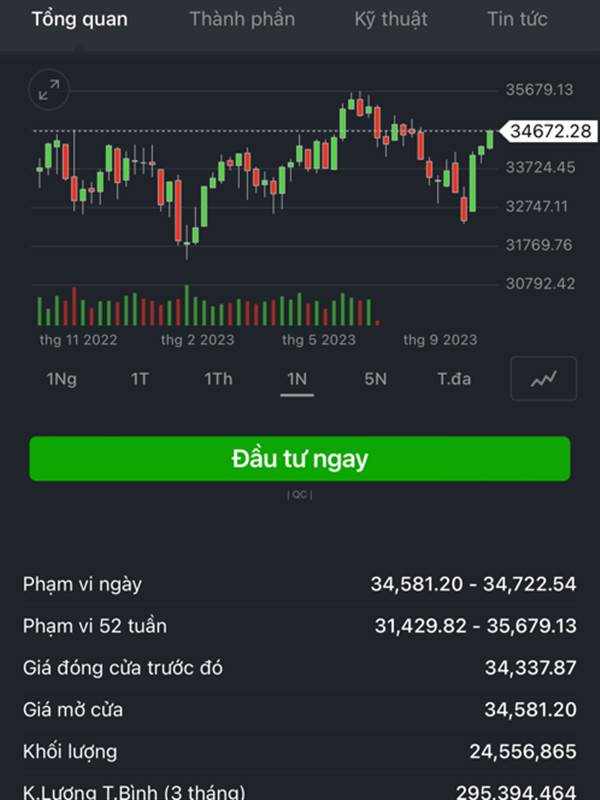Tap the tallest volume bar

(187, 305)
